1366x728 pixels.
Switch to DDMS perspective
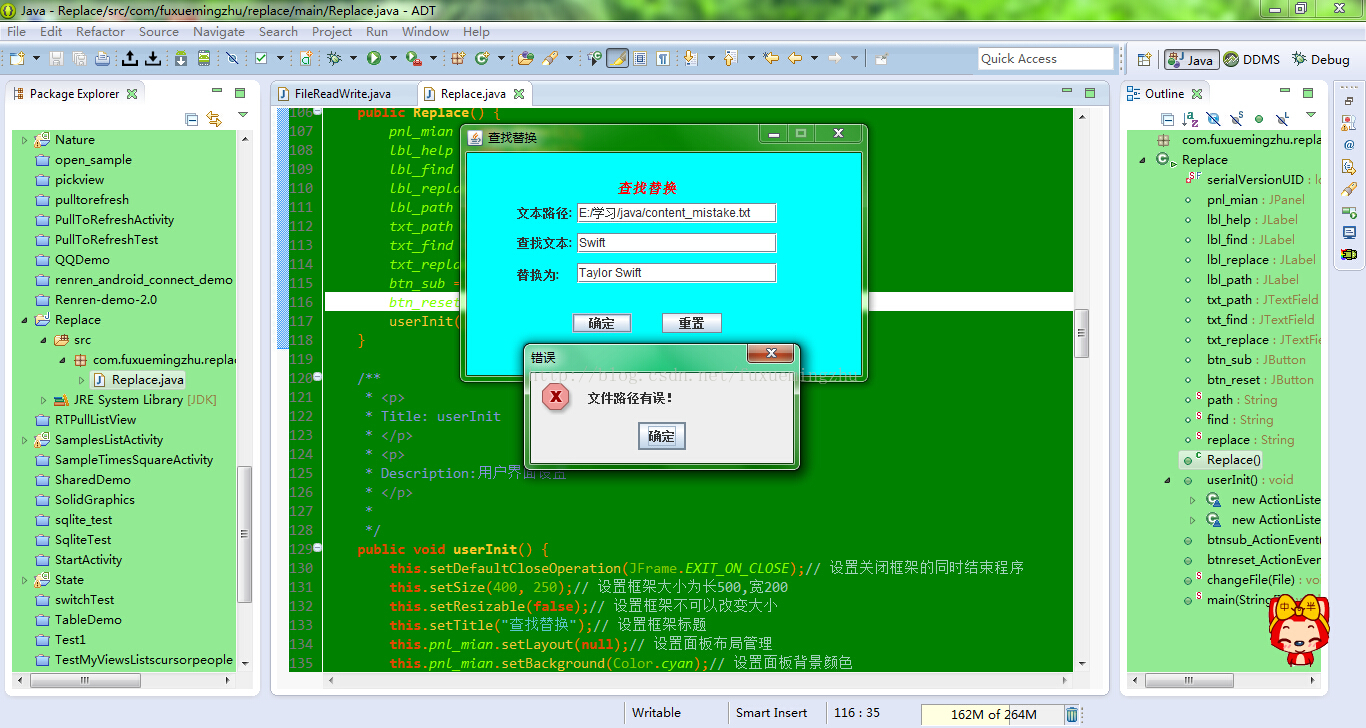click(x=1251, y=59)
